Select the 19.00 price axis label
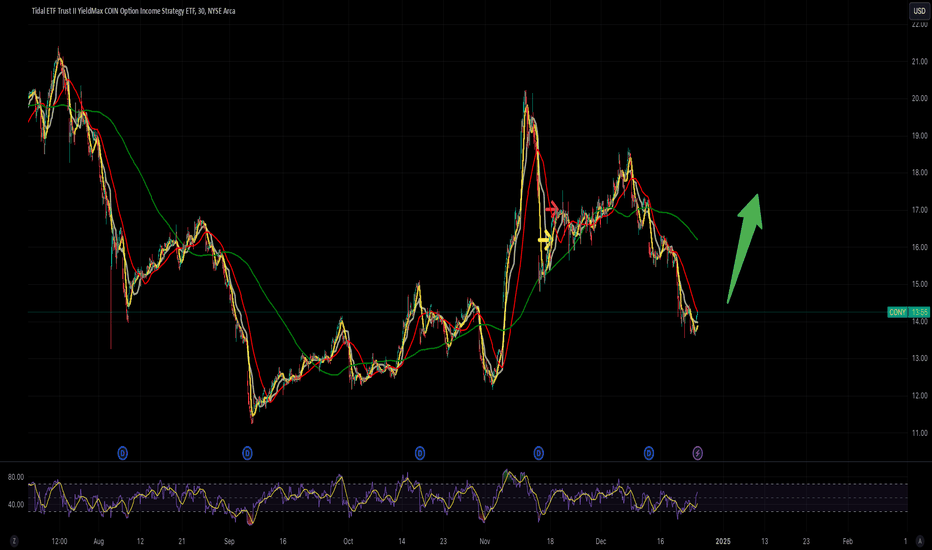The image size is (932, 550). [x=920, y=136]
